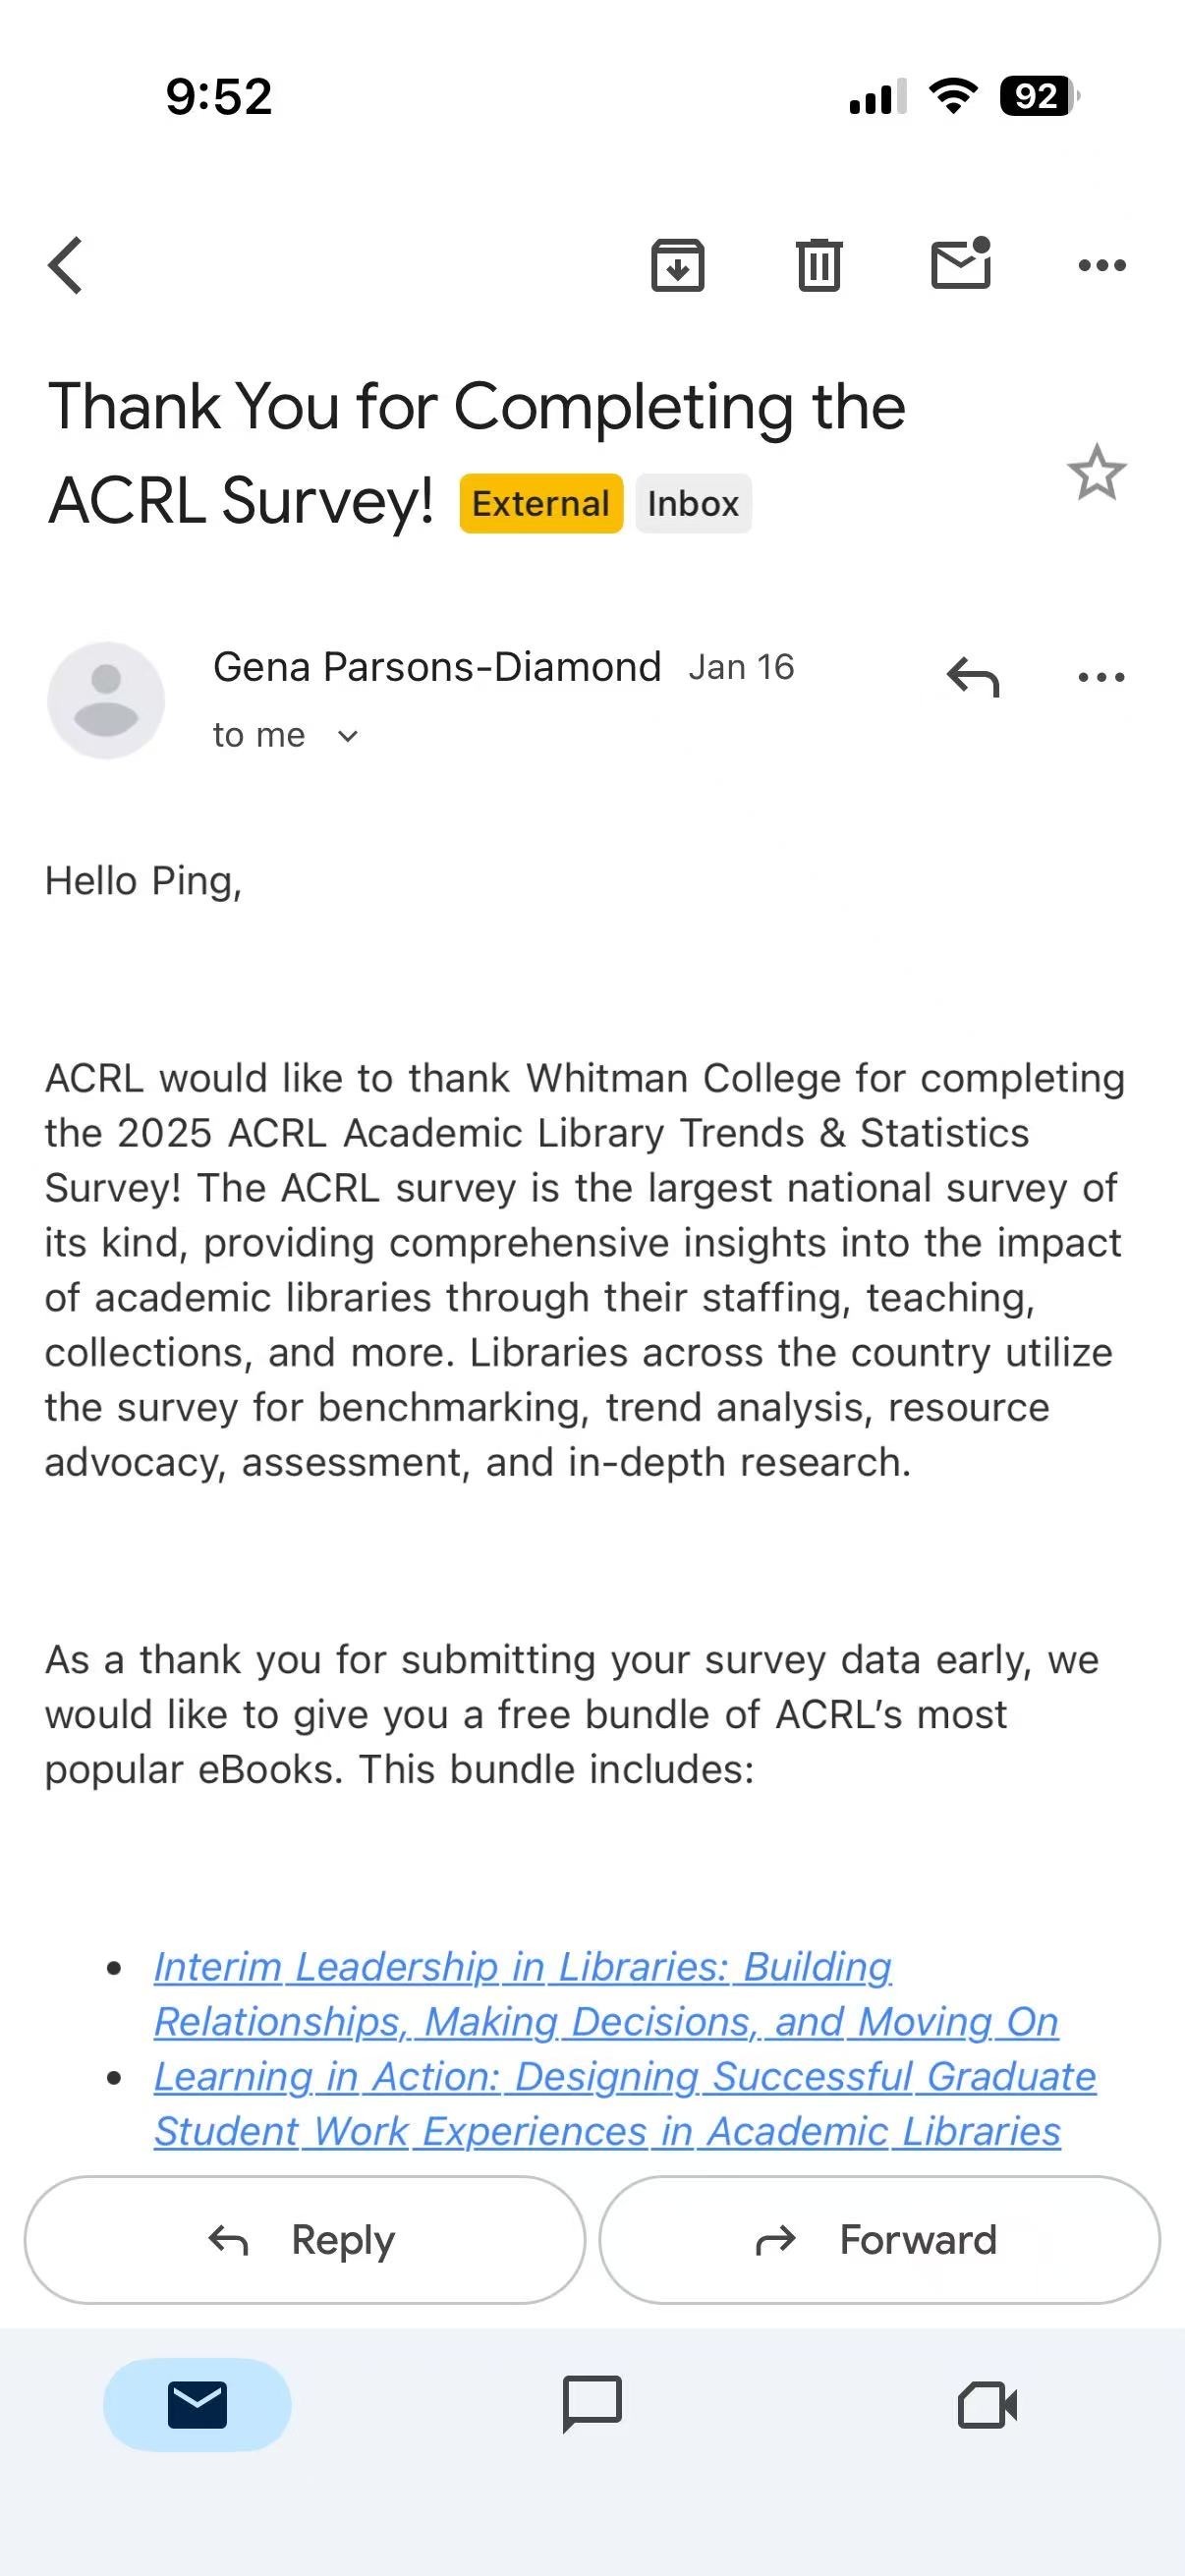Tap the Forward button
Viewport: 1185px width, 2576px height.
[x=879, y=2240]
